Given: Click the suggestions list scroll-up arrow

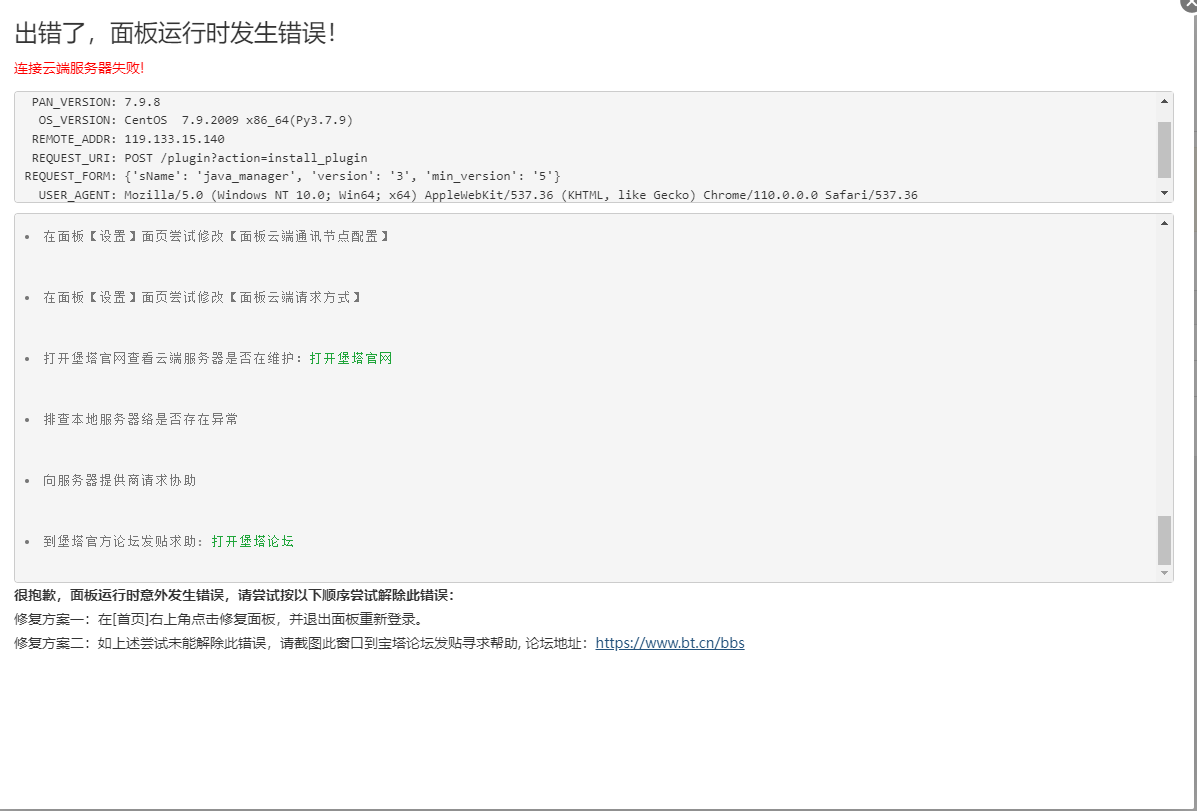Looking at the screenshot, I should [1164, 223].
